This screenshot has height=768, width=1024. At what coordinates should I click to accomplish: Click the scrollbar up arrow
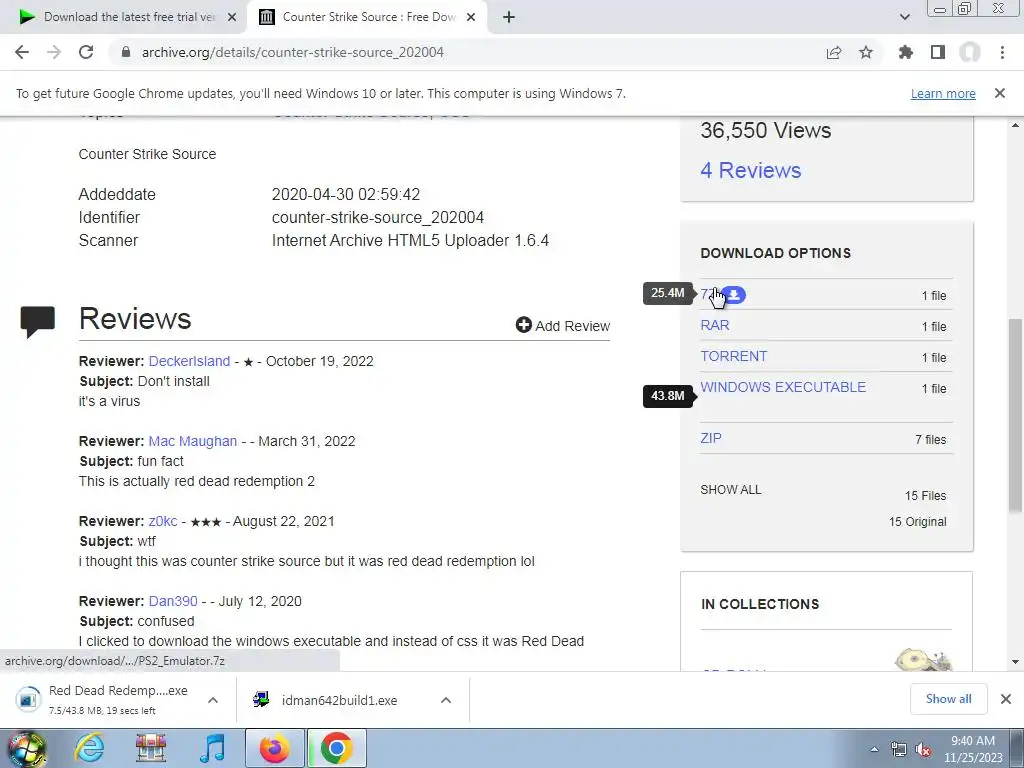pos(1016,125)
